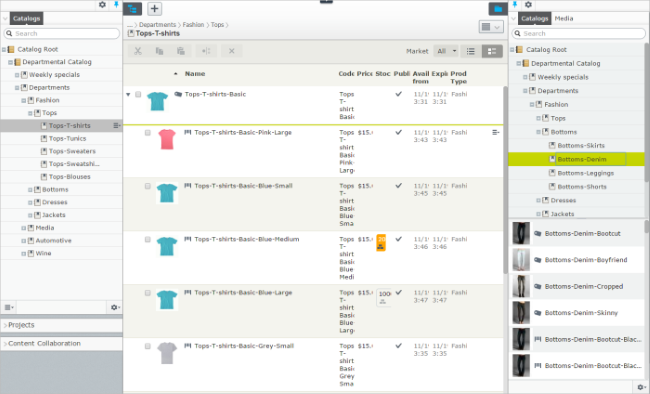Click the plus add-content button
The width and height of the screenshot is (650, 394).
tap(154, 9)
